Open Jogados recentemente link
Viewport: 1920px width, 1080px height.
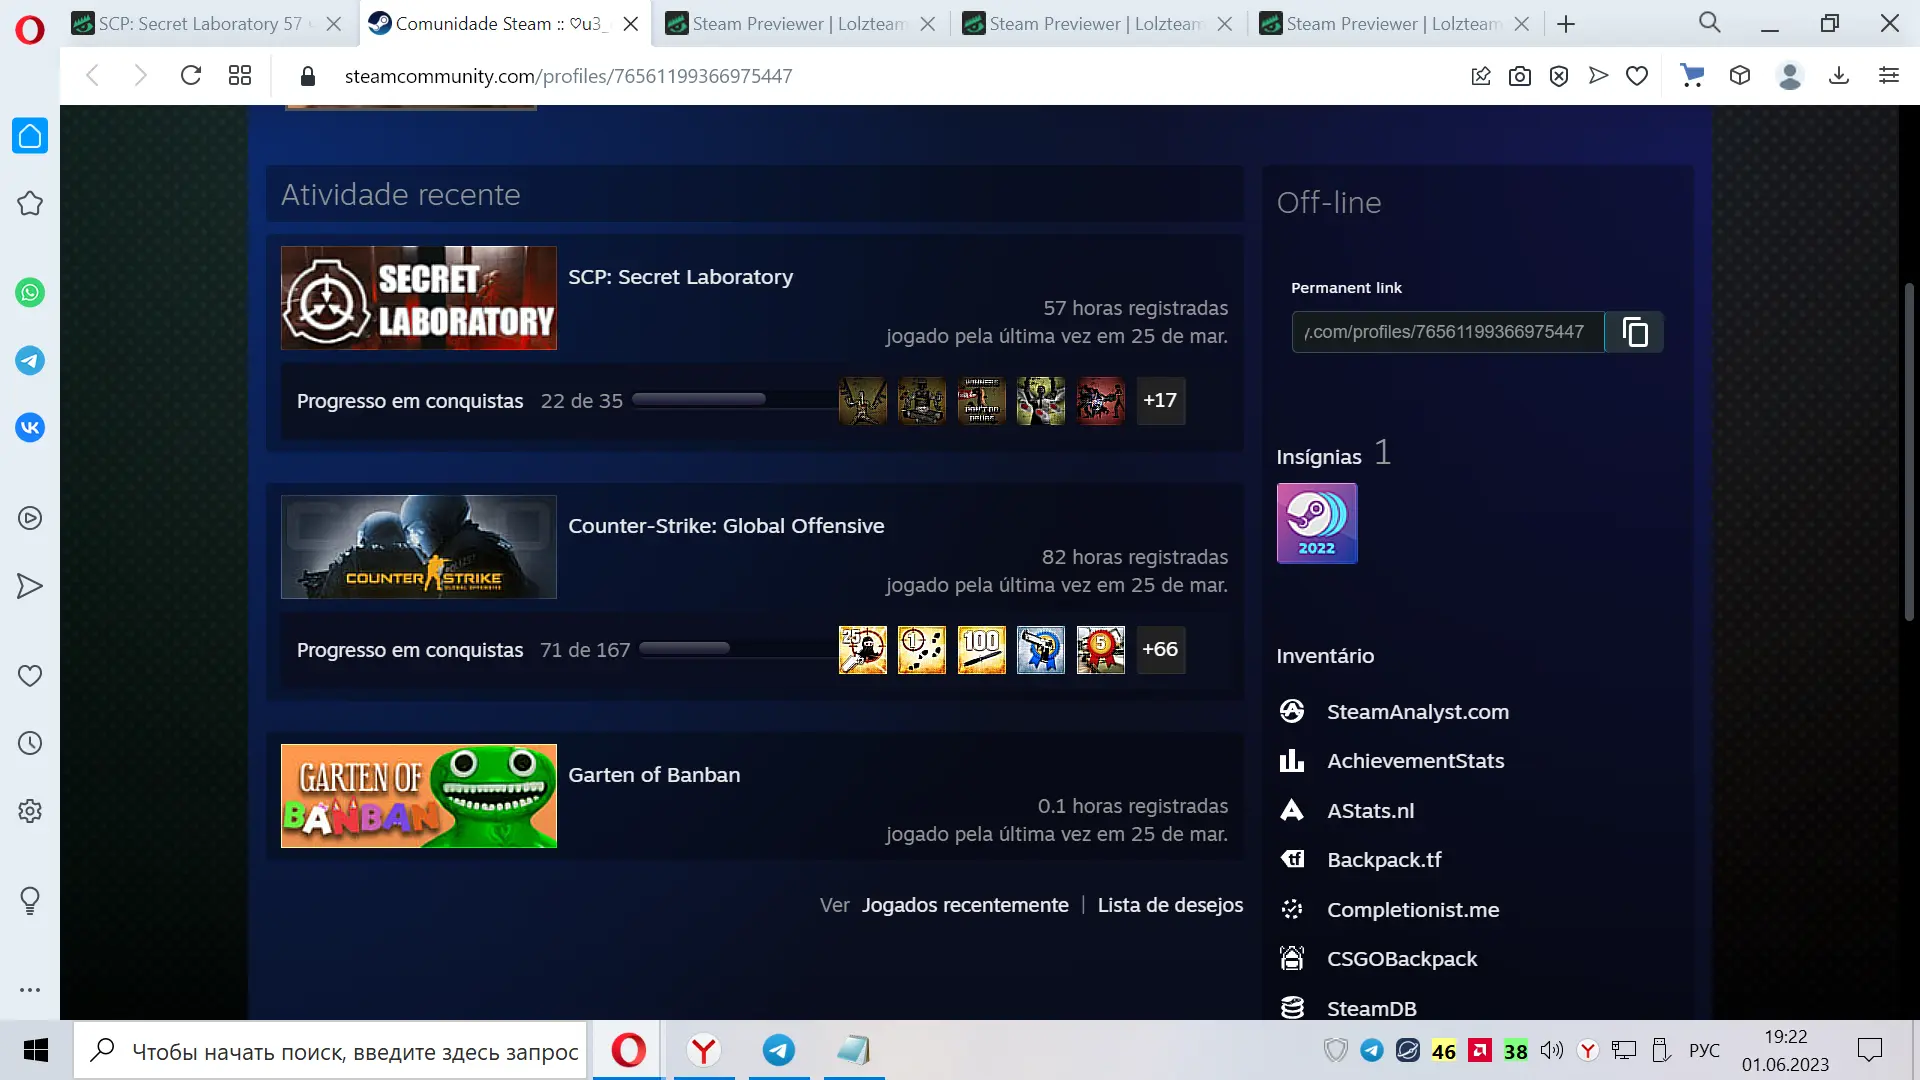[965, 905]
